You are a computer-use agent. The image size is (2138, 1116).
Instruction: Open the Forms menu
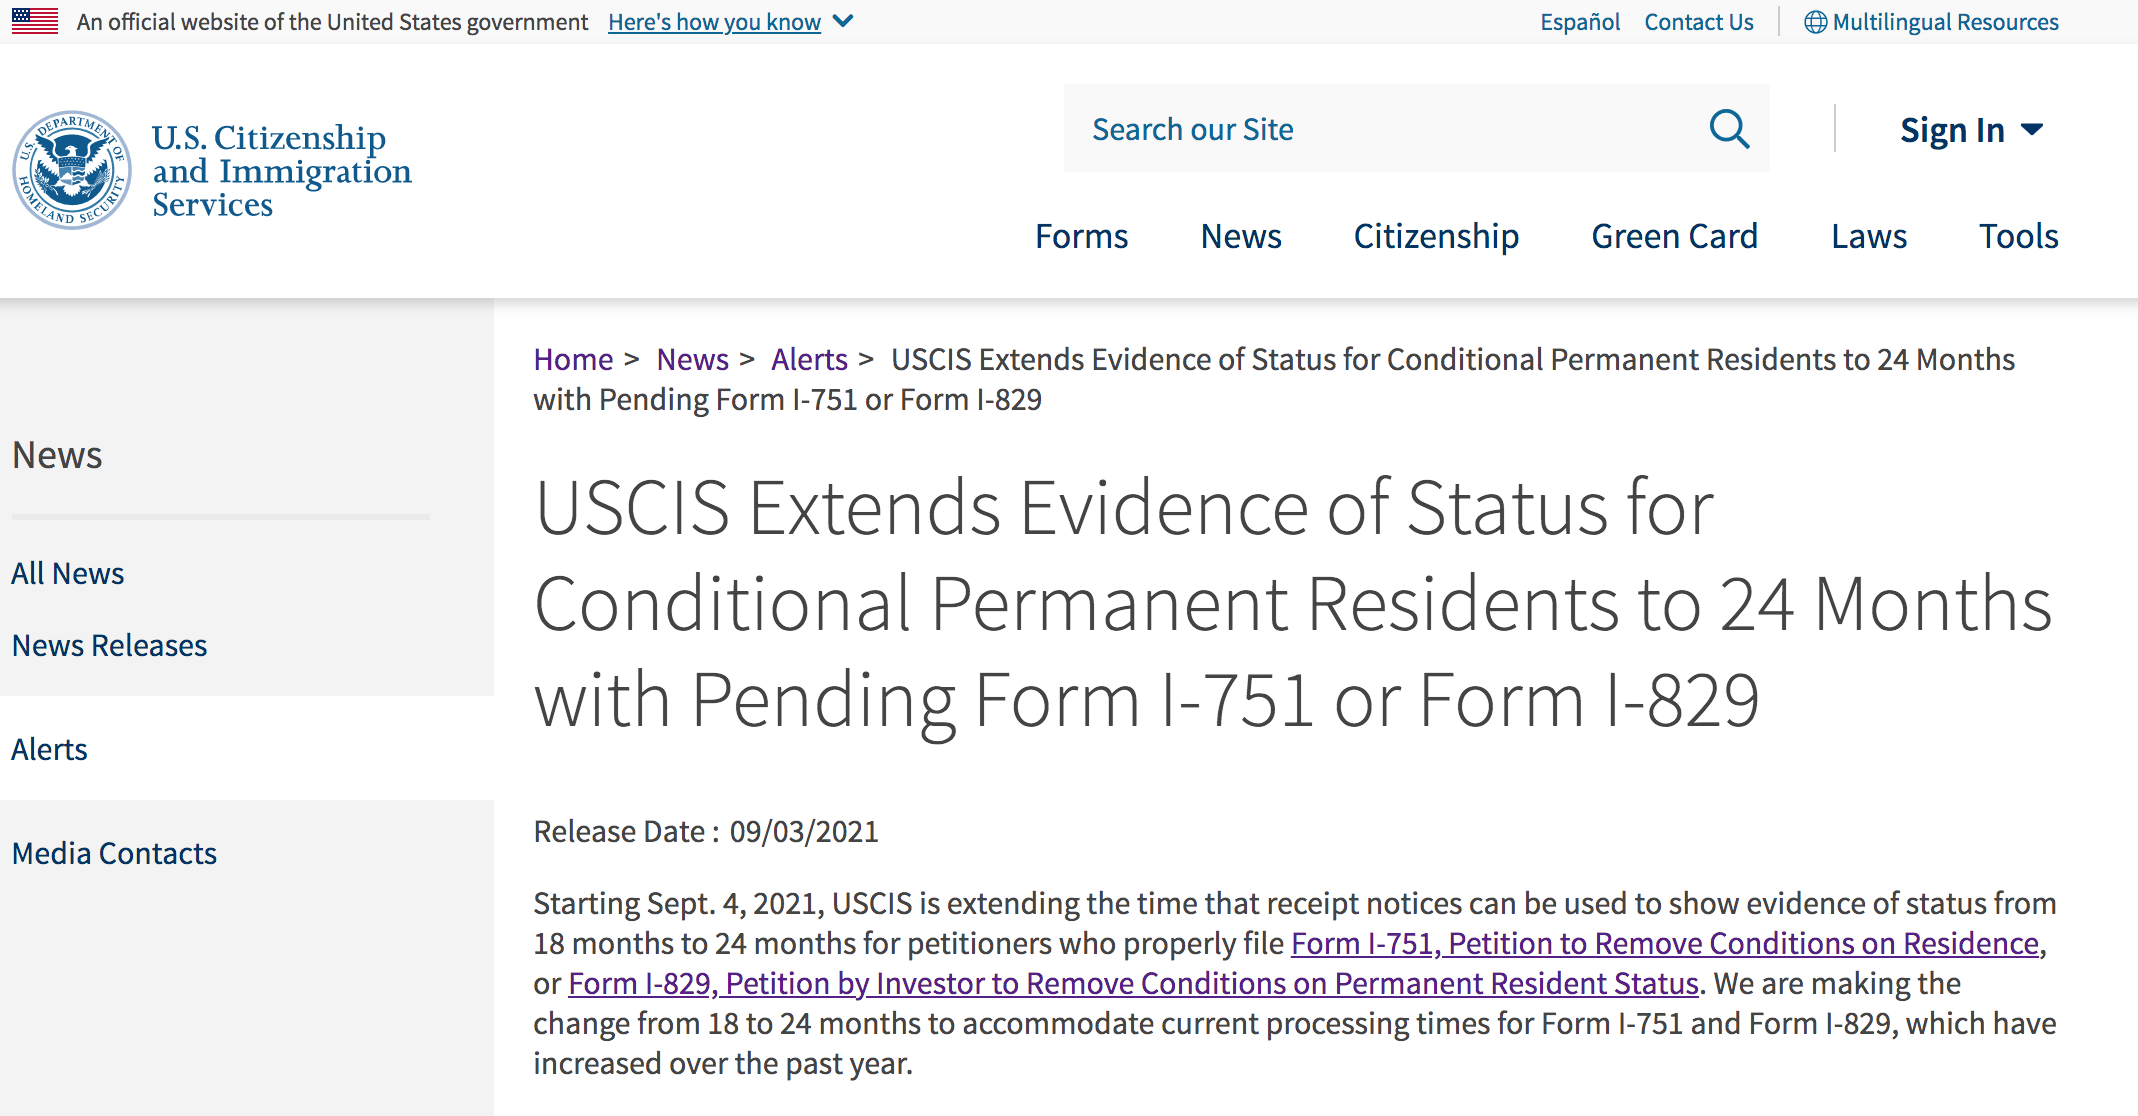click(x=1081, y=236)
